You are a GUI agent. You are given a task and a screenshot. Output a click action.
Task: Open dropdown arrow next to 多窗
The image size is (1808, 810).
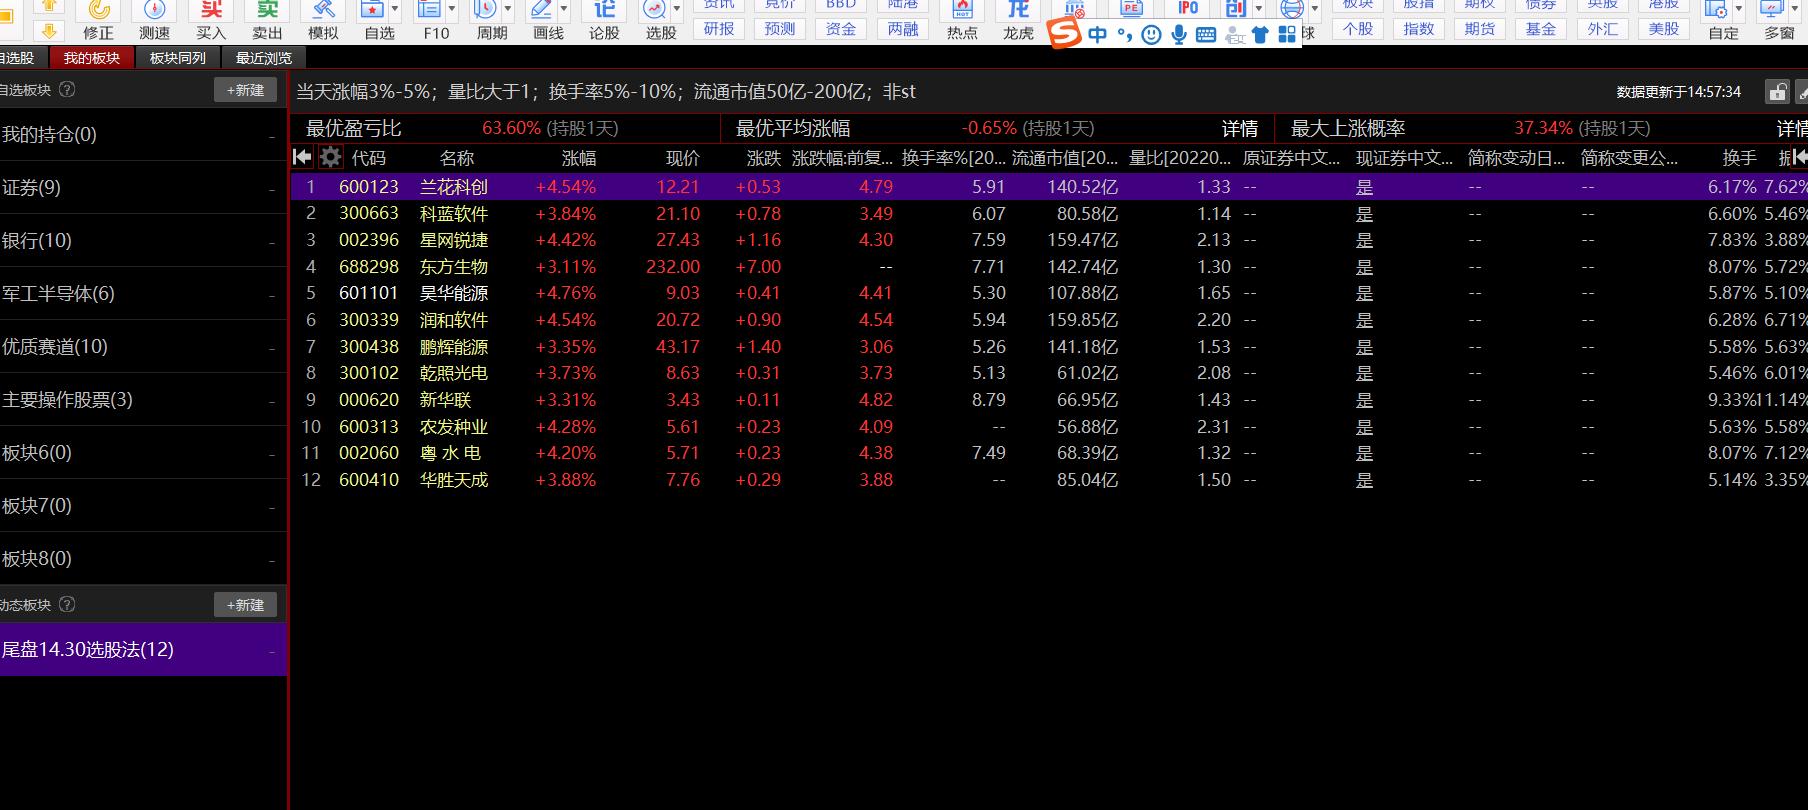(1795, 9)
